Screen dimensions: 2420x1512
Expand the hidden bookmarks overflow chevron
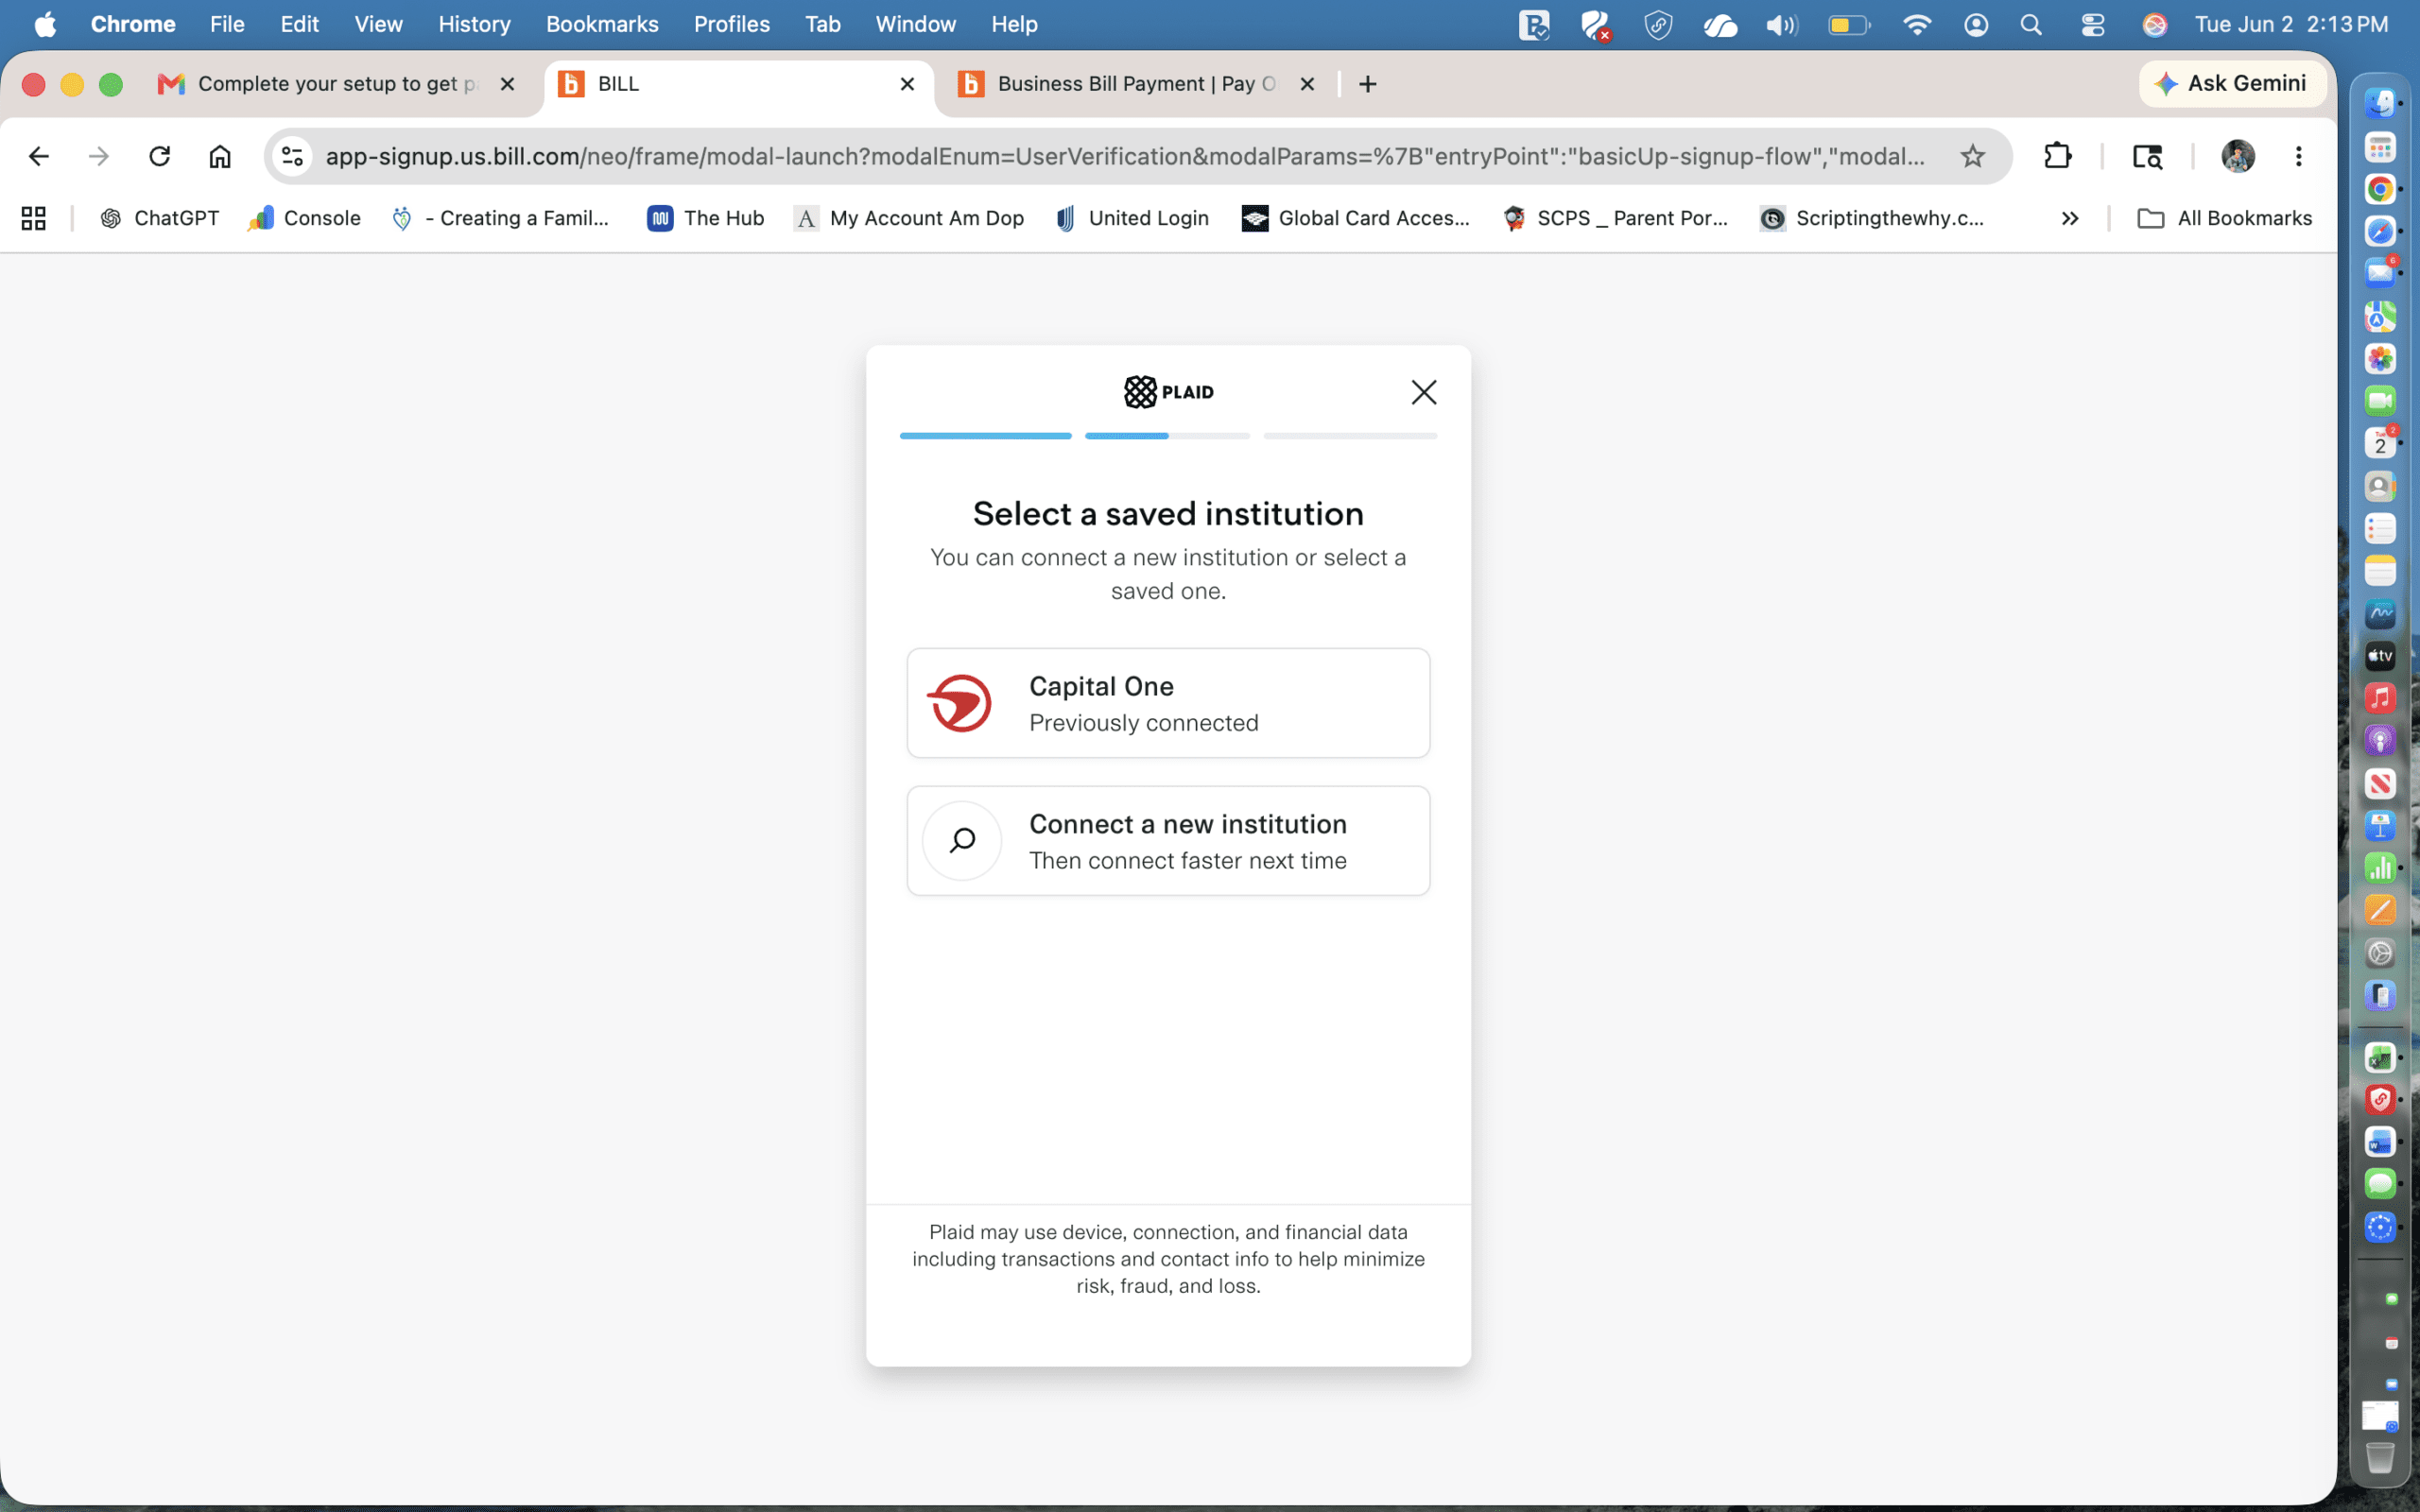(2070, 218)
